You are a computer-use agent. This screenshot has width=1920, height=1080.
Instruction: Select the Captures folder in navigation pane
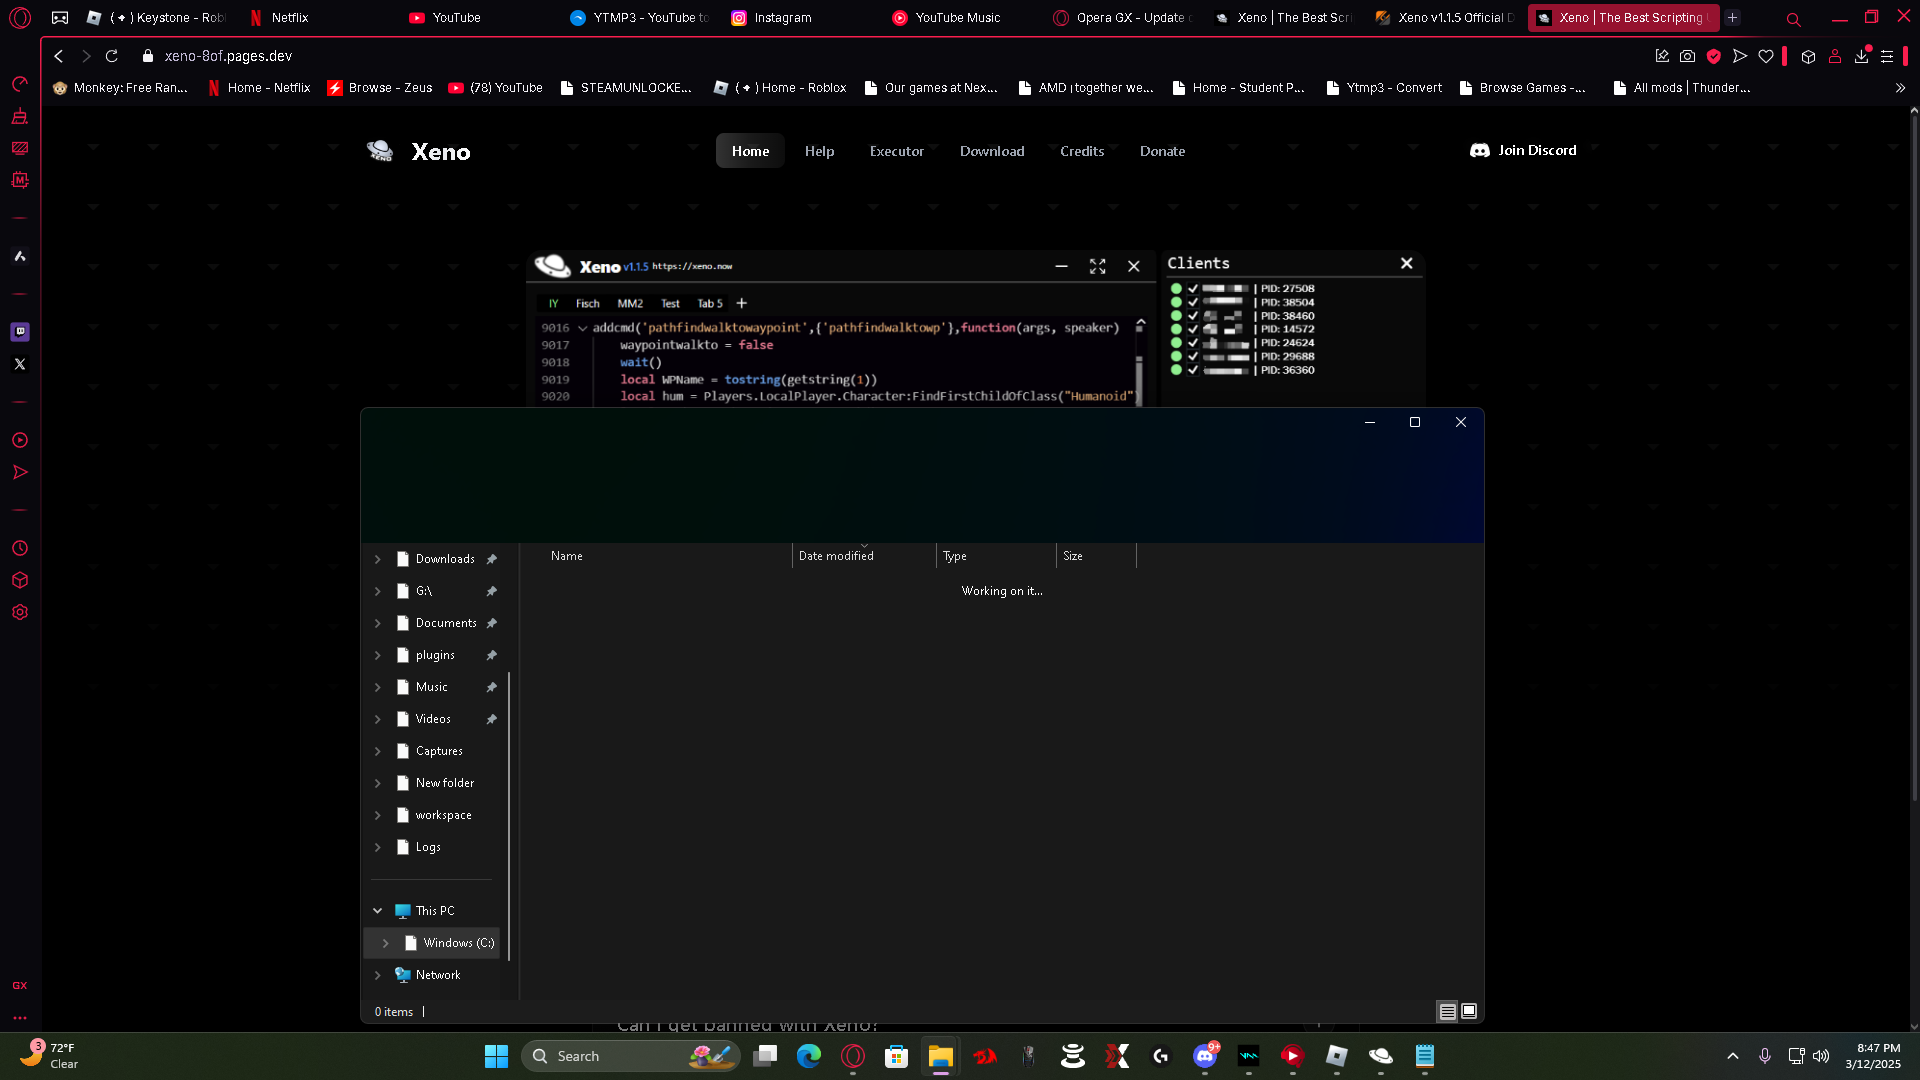pyautogui.click(x=439, y=751)
